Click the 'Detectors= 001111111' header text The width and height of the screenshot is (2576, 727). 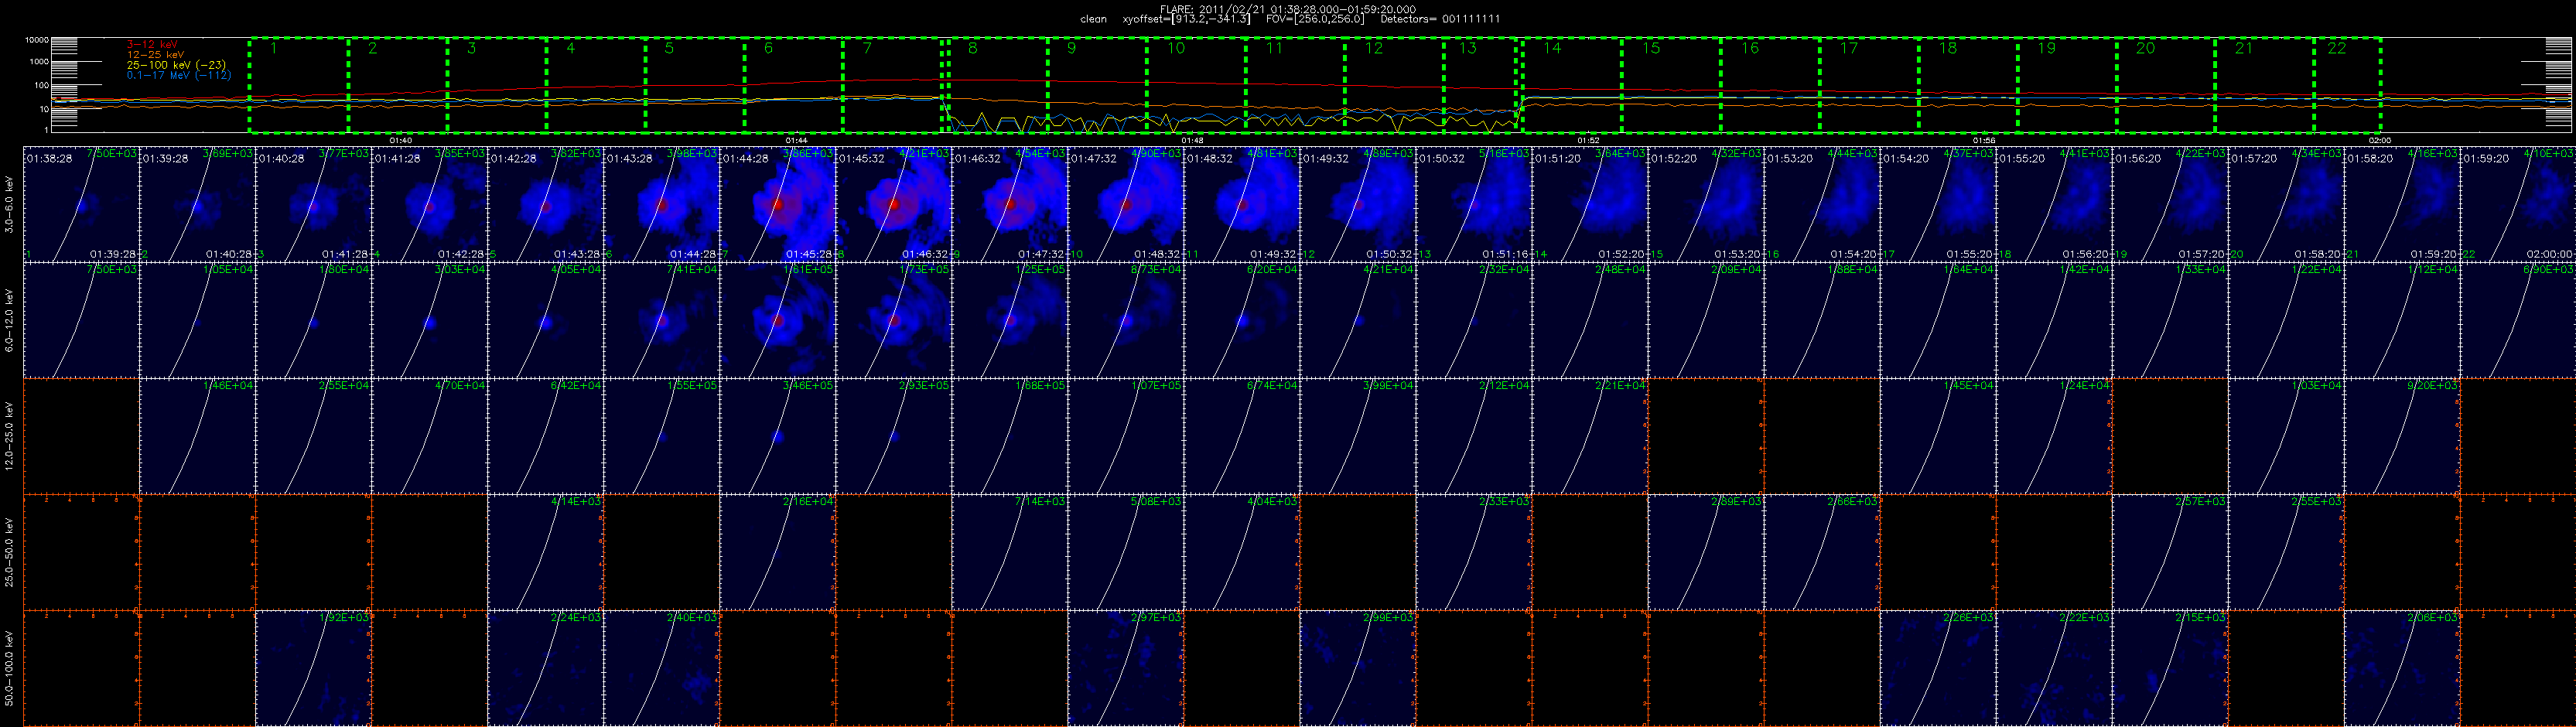pyautogui.click(x=1440, y=19)
